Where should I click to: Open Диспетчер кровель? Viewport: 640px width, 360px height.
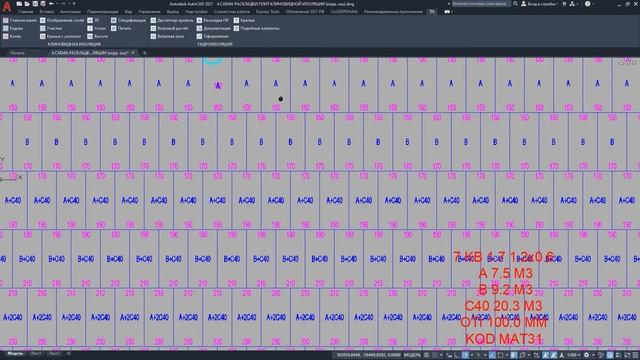point(172,20)
